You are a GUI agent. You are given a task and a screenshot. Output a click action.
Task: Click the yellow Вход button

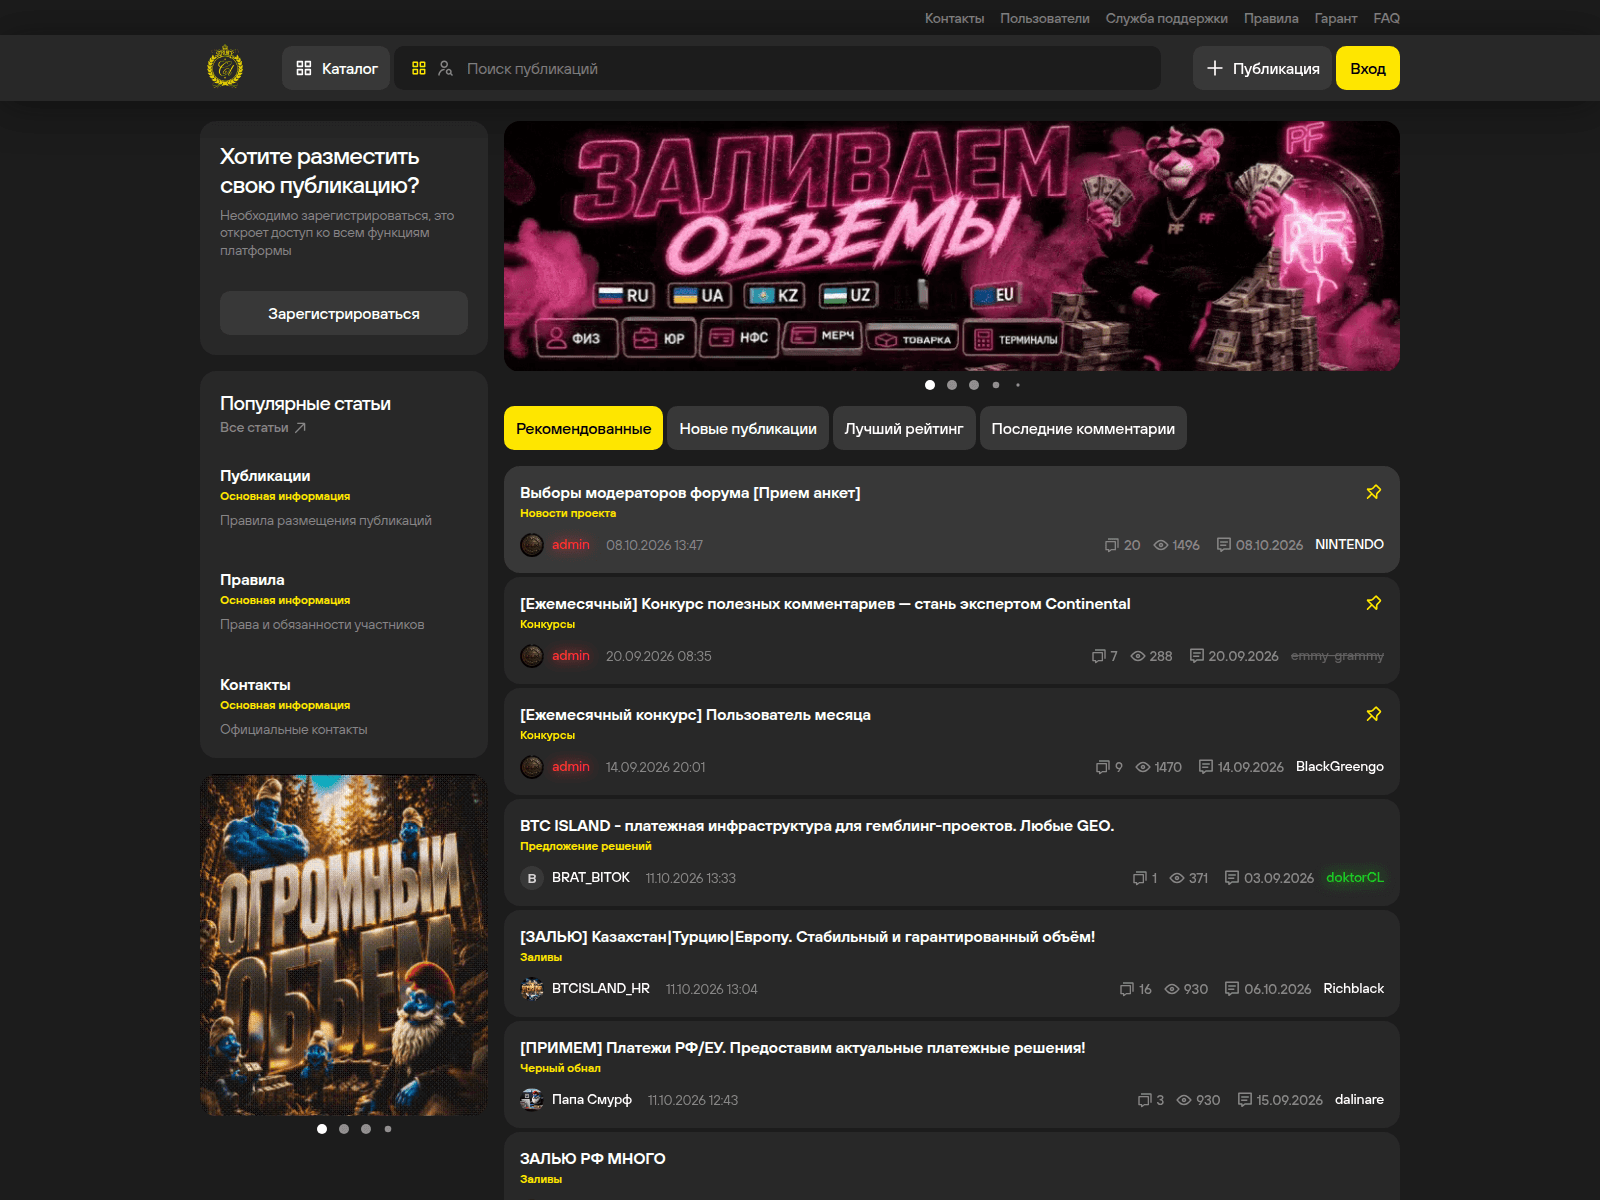click(x=1368, y=68)
